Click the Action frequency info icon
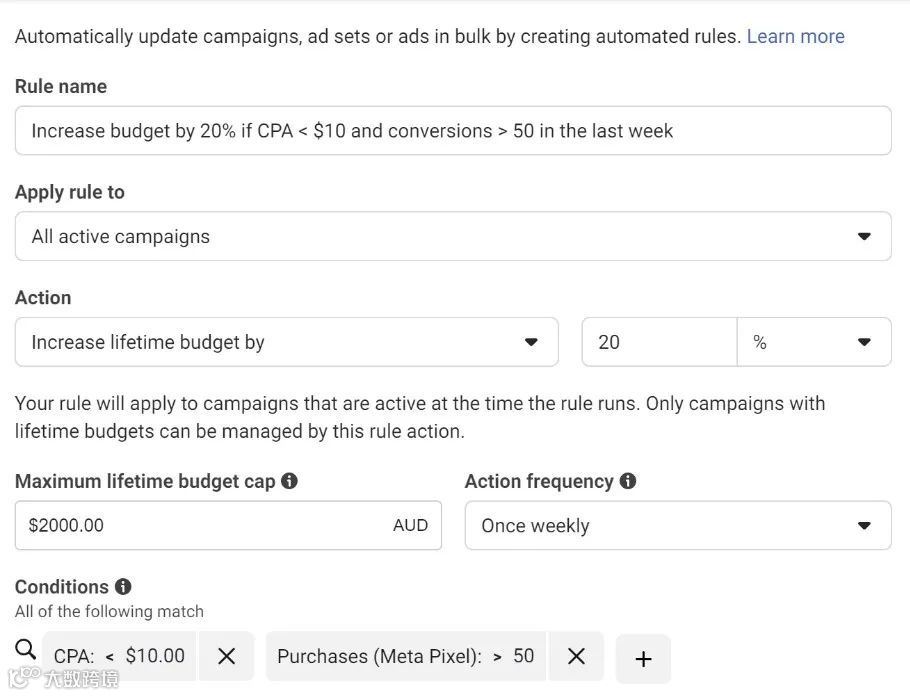 point(628,481)
